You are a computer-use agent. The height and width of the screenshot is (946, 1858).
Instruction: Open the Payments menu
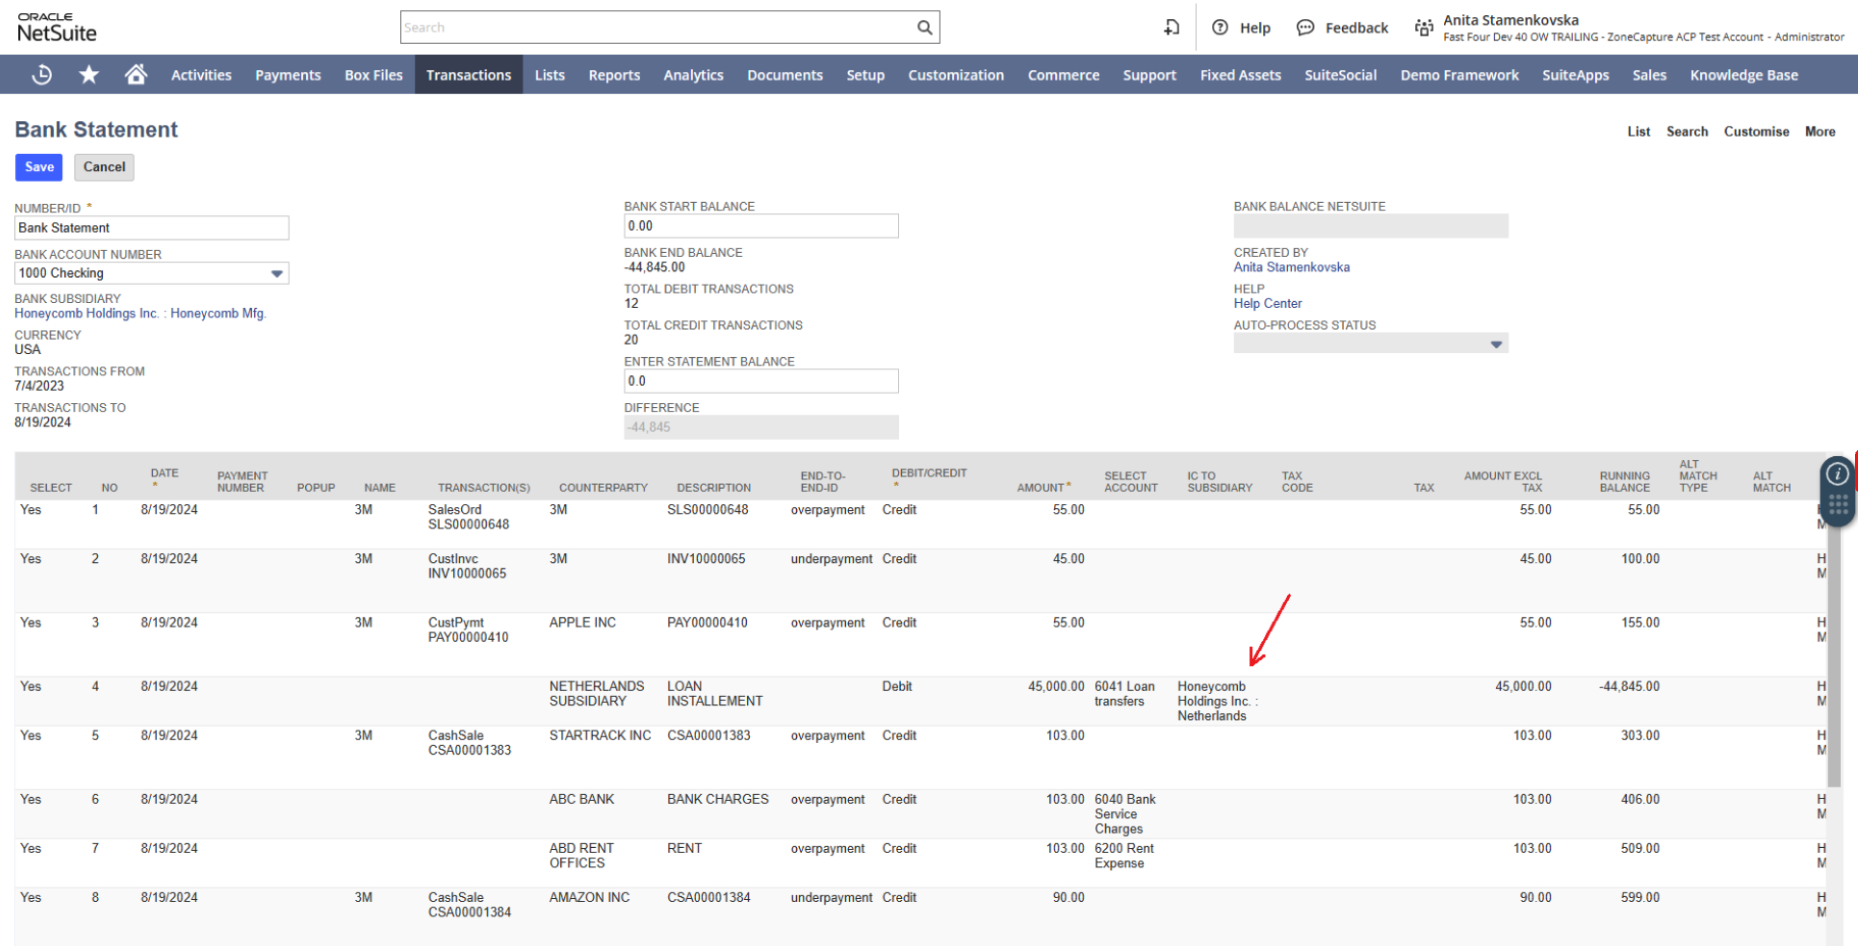pos(288,75)
